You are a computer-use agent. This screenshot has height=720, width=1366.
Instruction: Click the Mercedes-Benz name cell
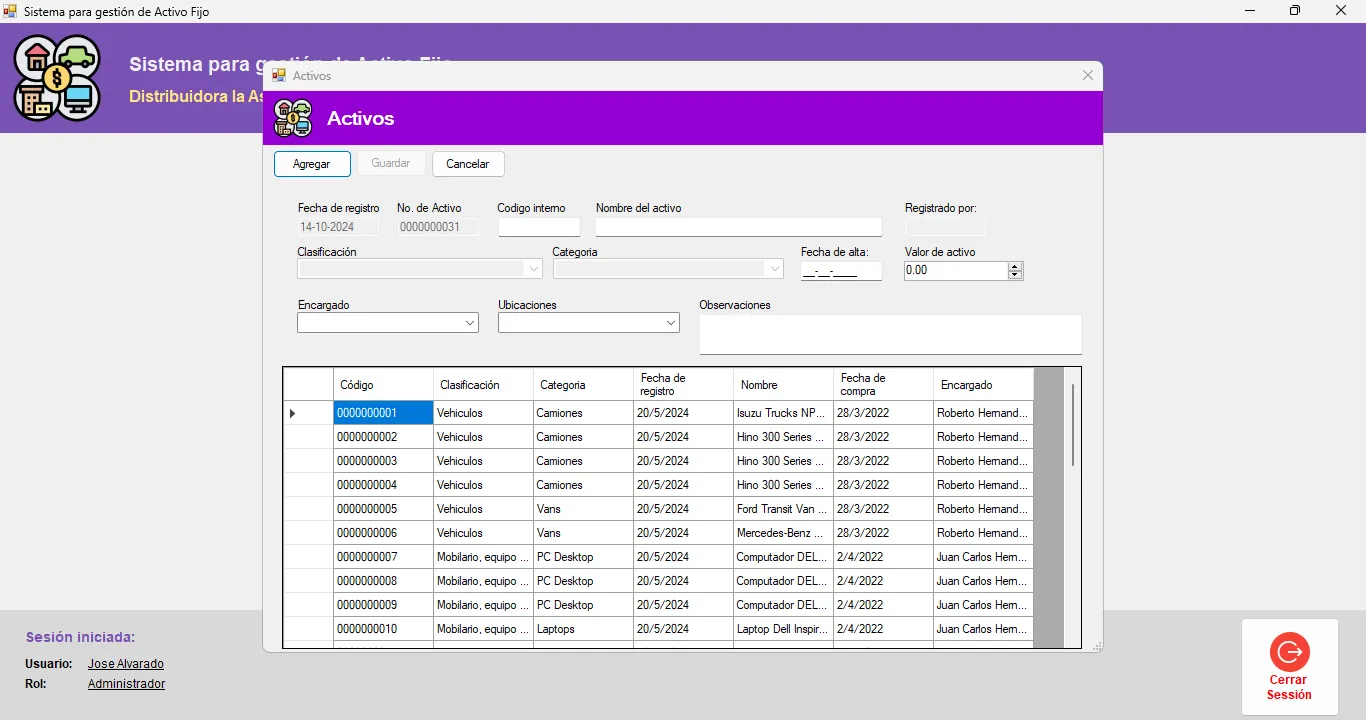(783, 533)
